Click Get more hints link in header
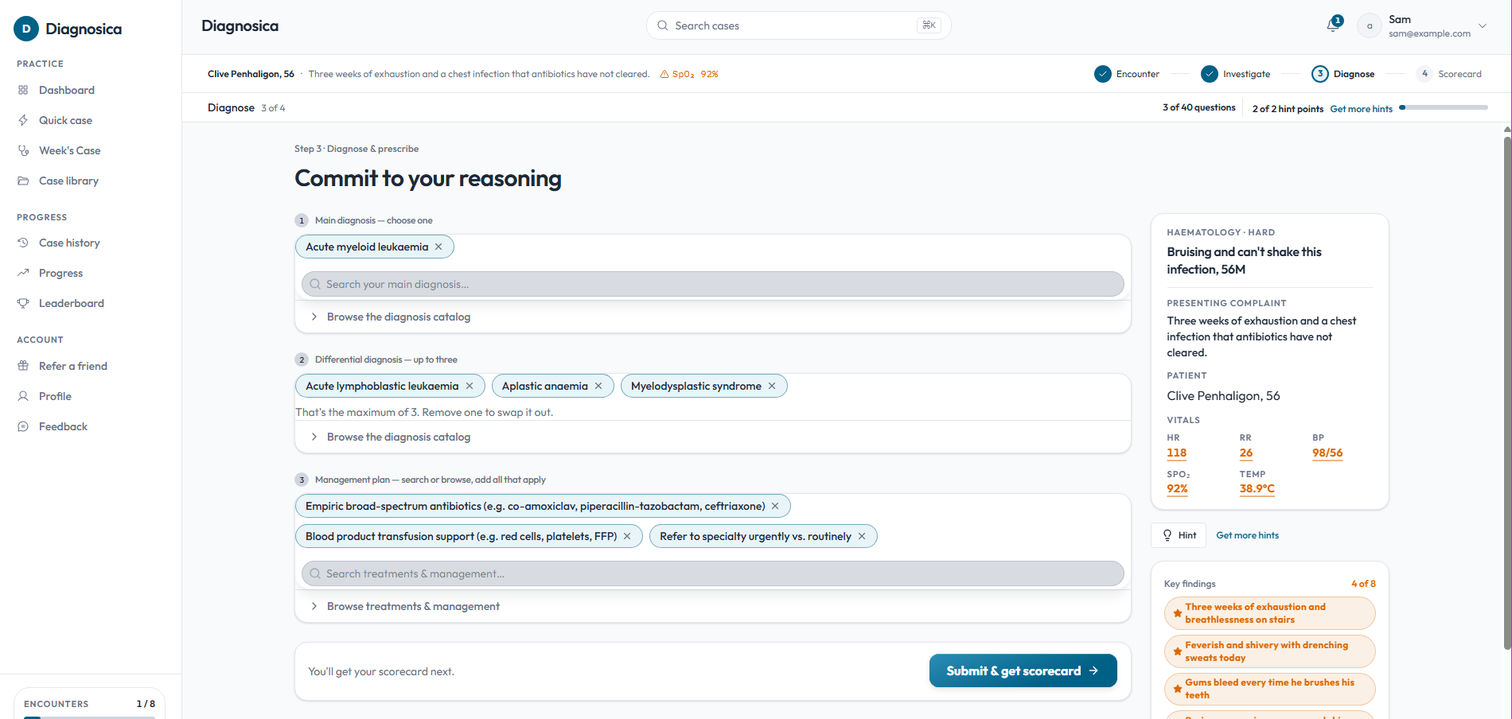The width and height of the screenshot is (1512, 719). (1361, 109)
